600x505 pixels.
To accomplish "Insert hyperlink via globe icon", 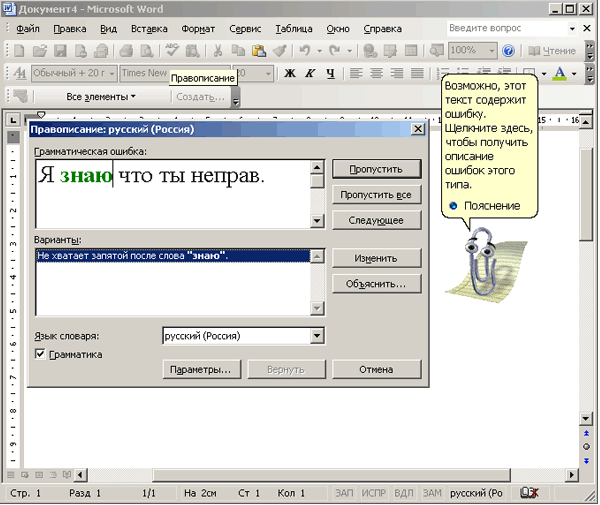I will coord(370,50).
